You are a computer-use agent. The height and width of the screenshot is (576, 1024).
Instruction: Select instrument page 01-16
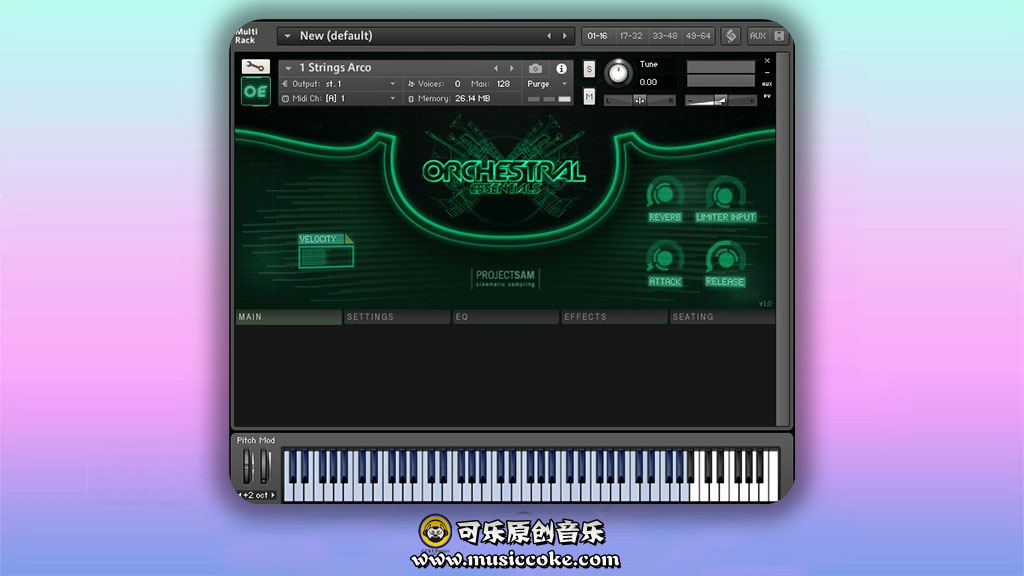(x=598, y=36)
